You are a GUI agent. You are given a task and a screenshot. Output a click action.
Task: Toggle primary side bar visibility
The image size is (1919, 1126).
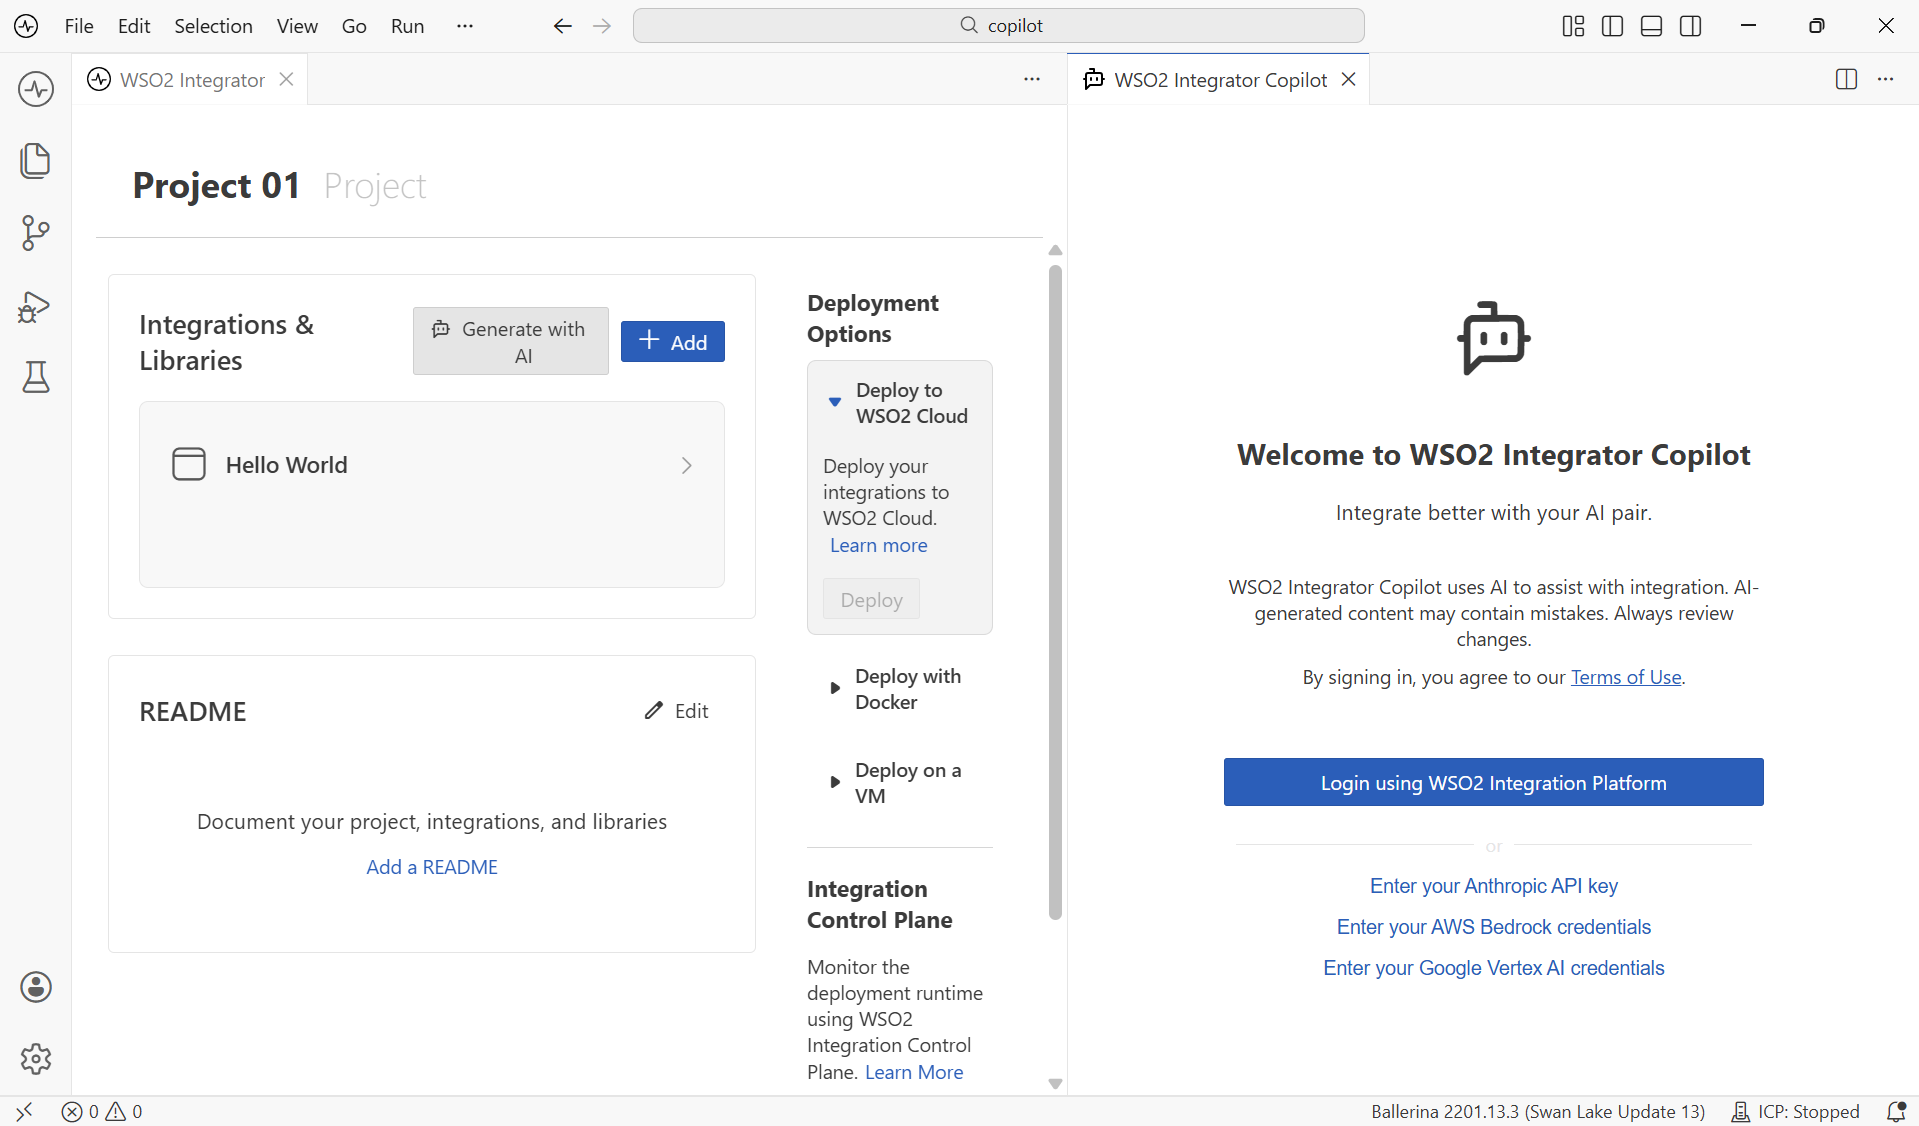1612,26
